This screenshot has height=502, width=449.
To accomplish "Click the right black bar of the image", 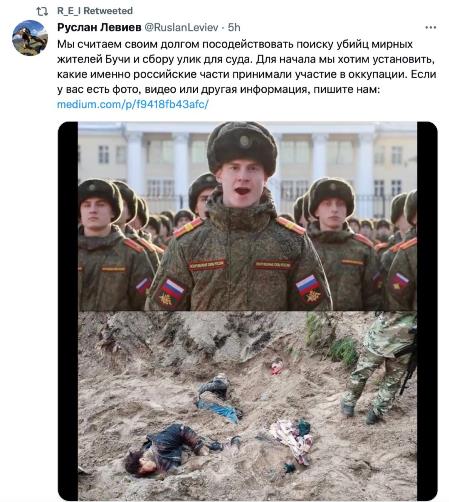I will [x=427, y=311].
